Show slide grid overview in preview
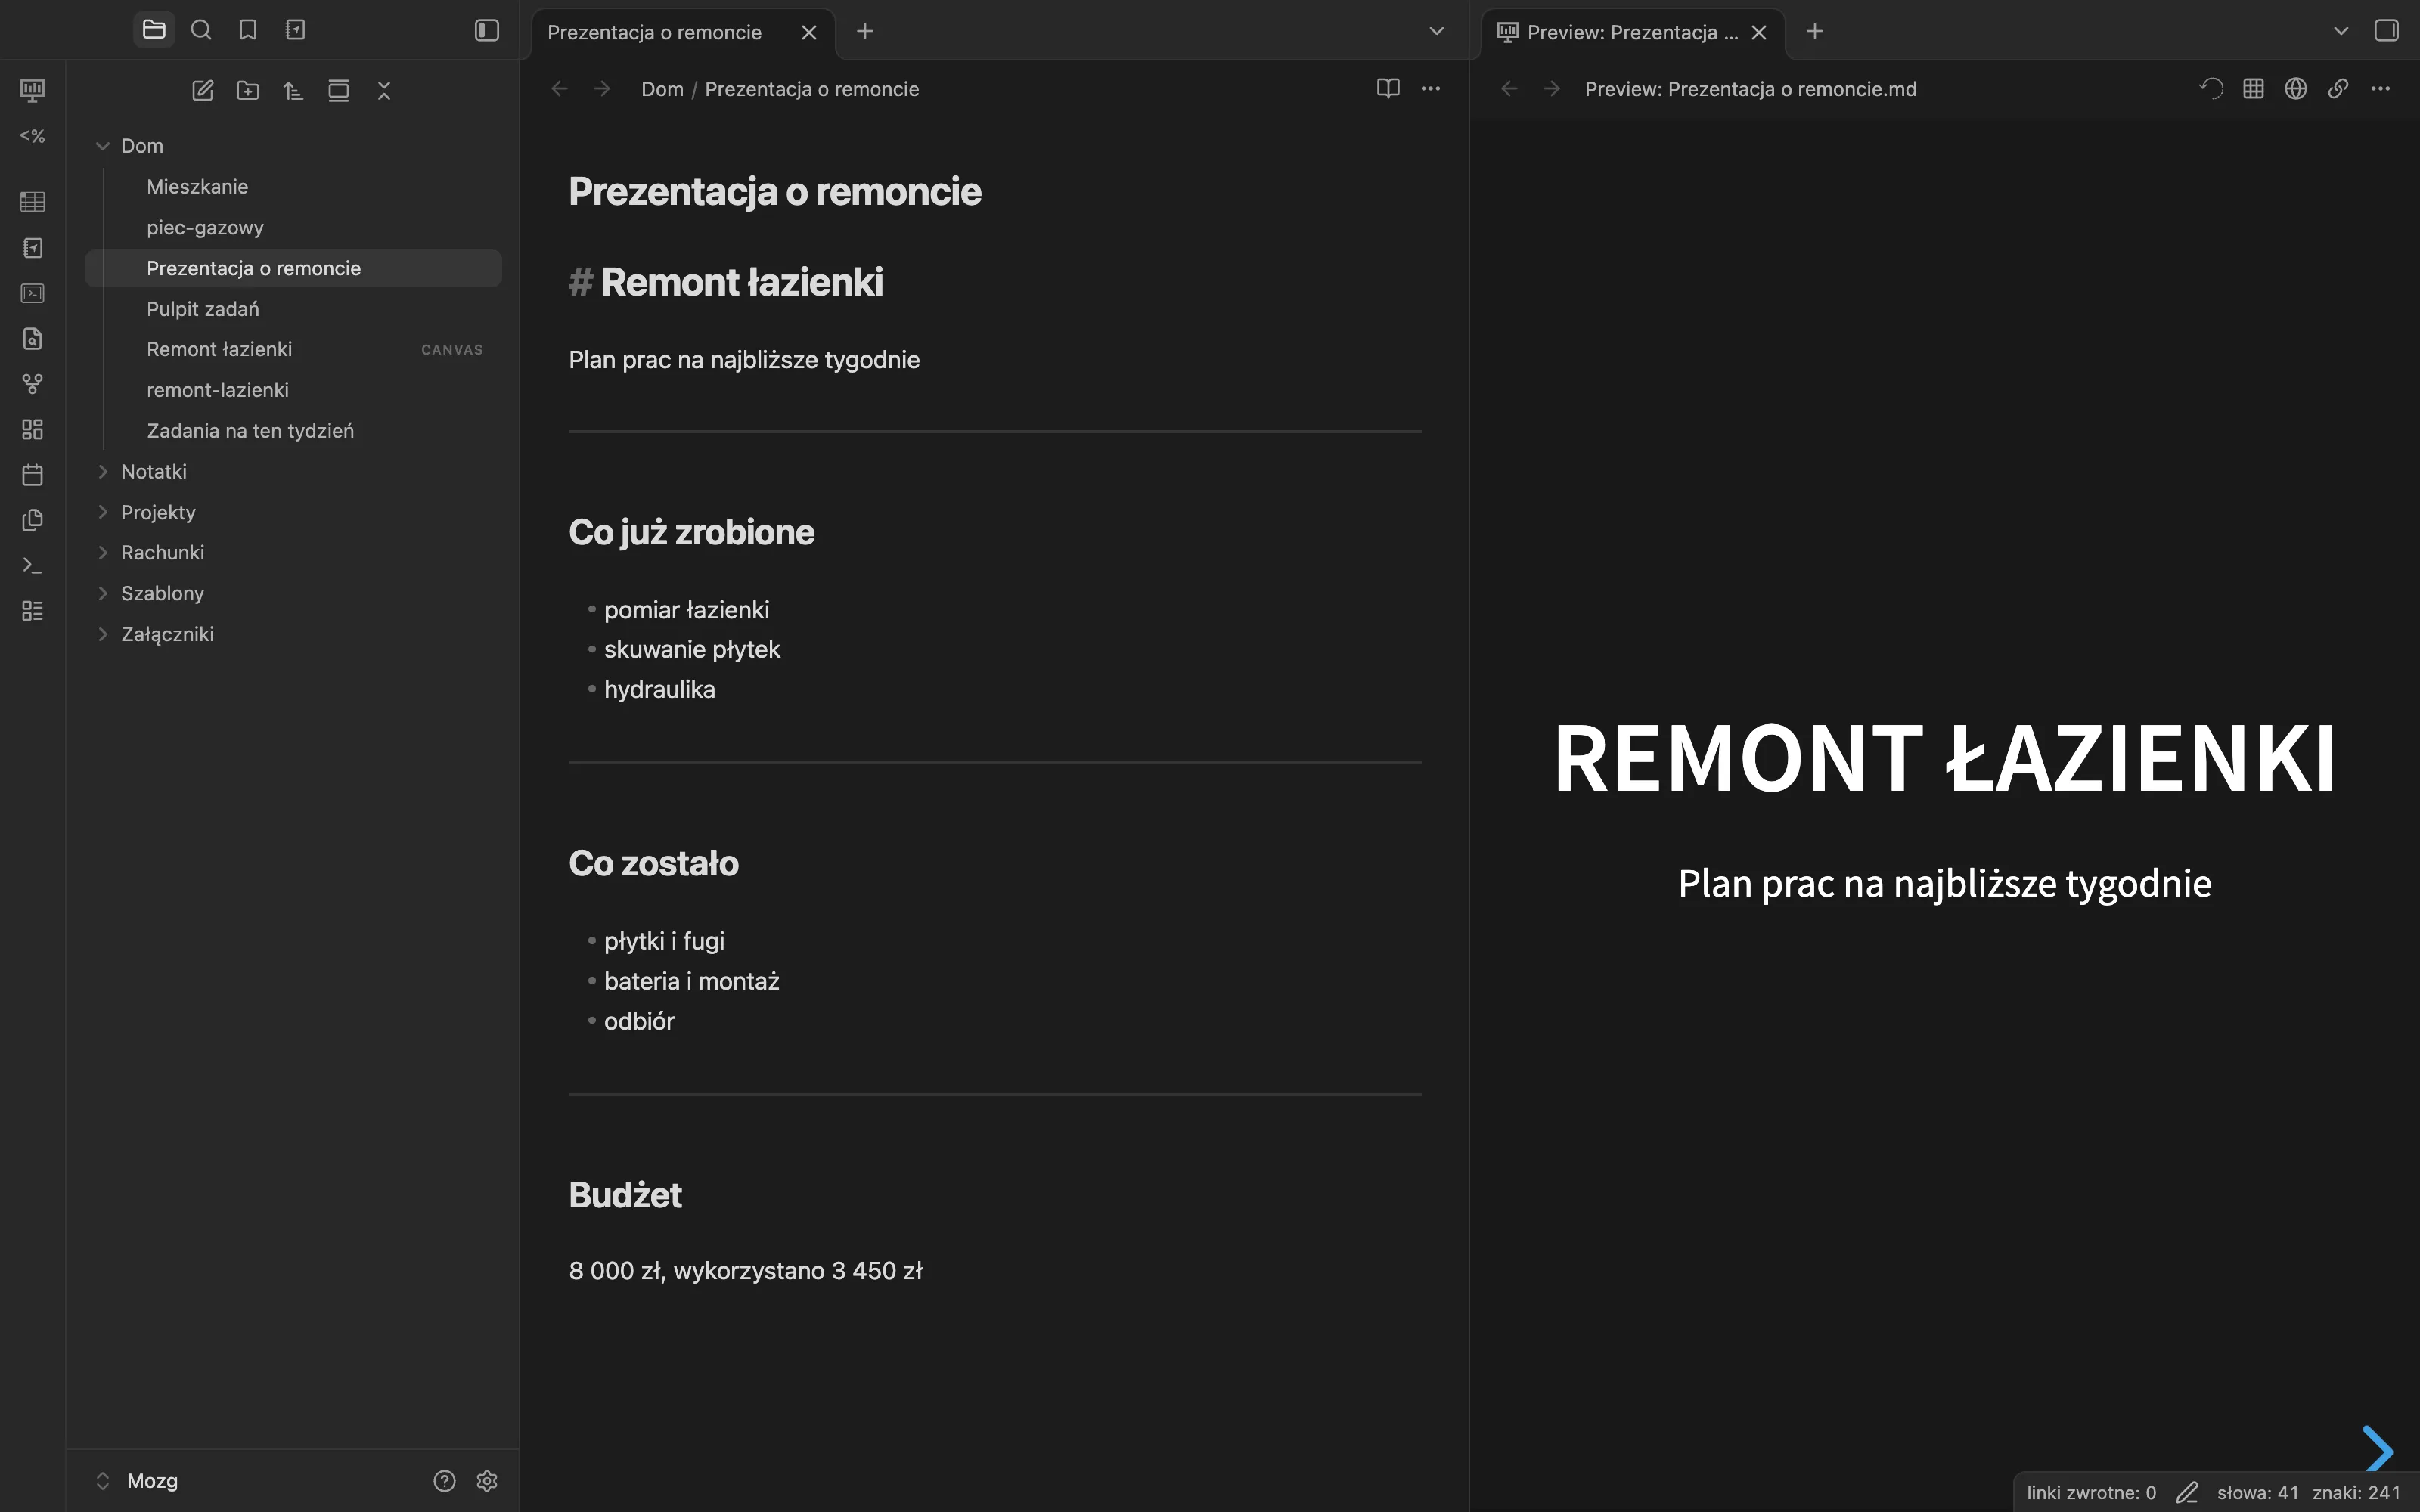This screenshot has width=2420, height=1512. coord(2253,89)
